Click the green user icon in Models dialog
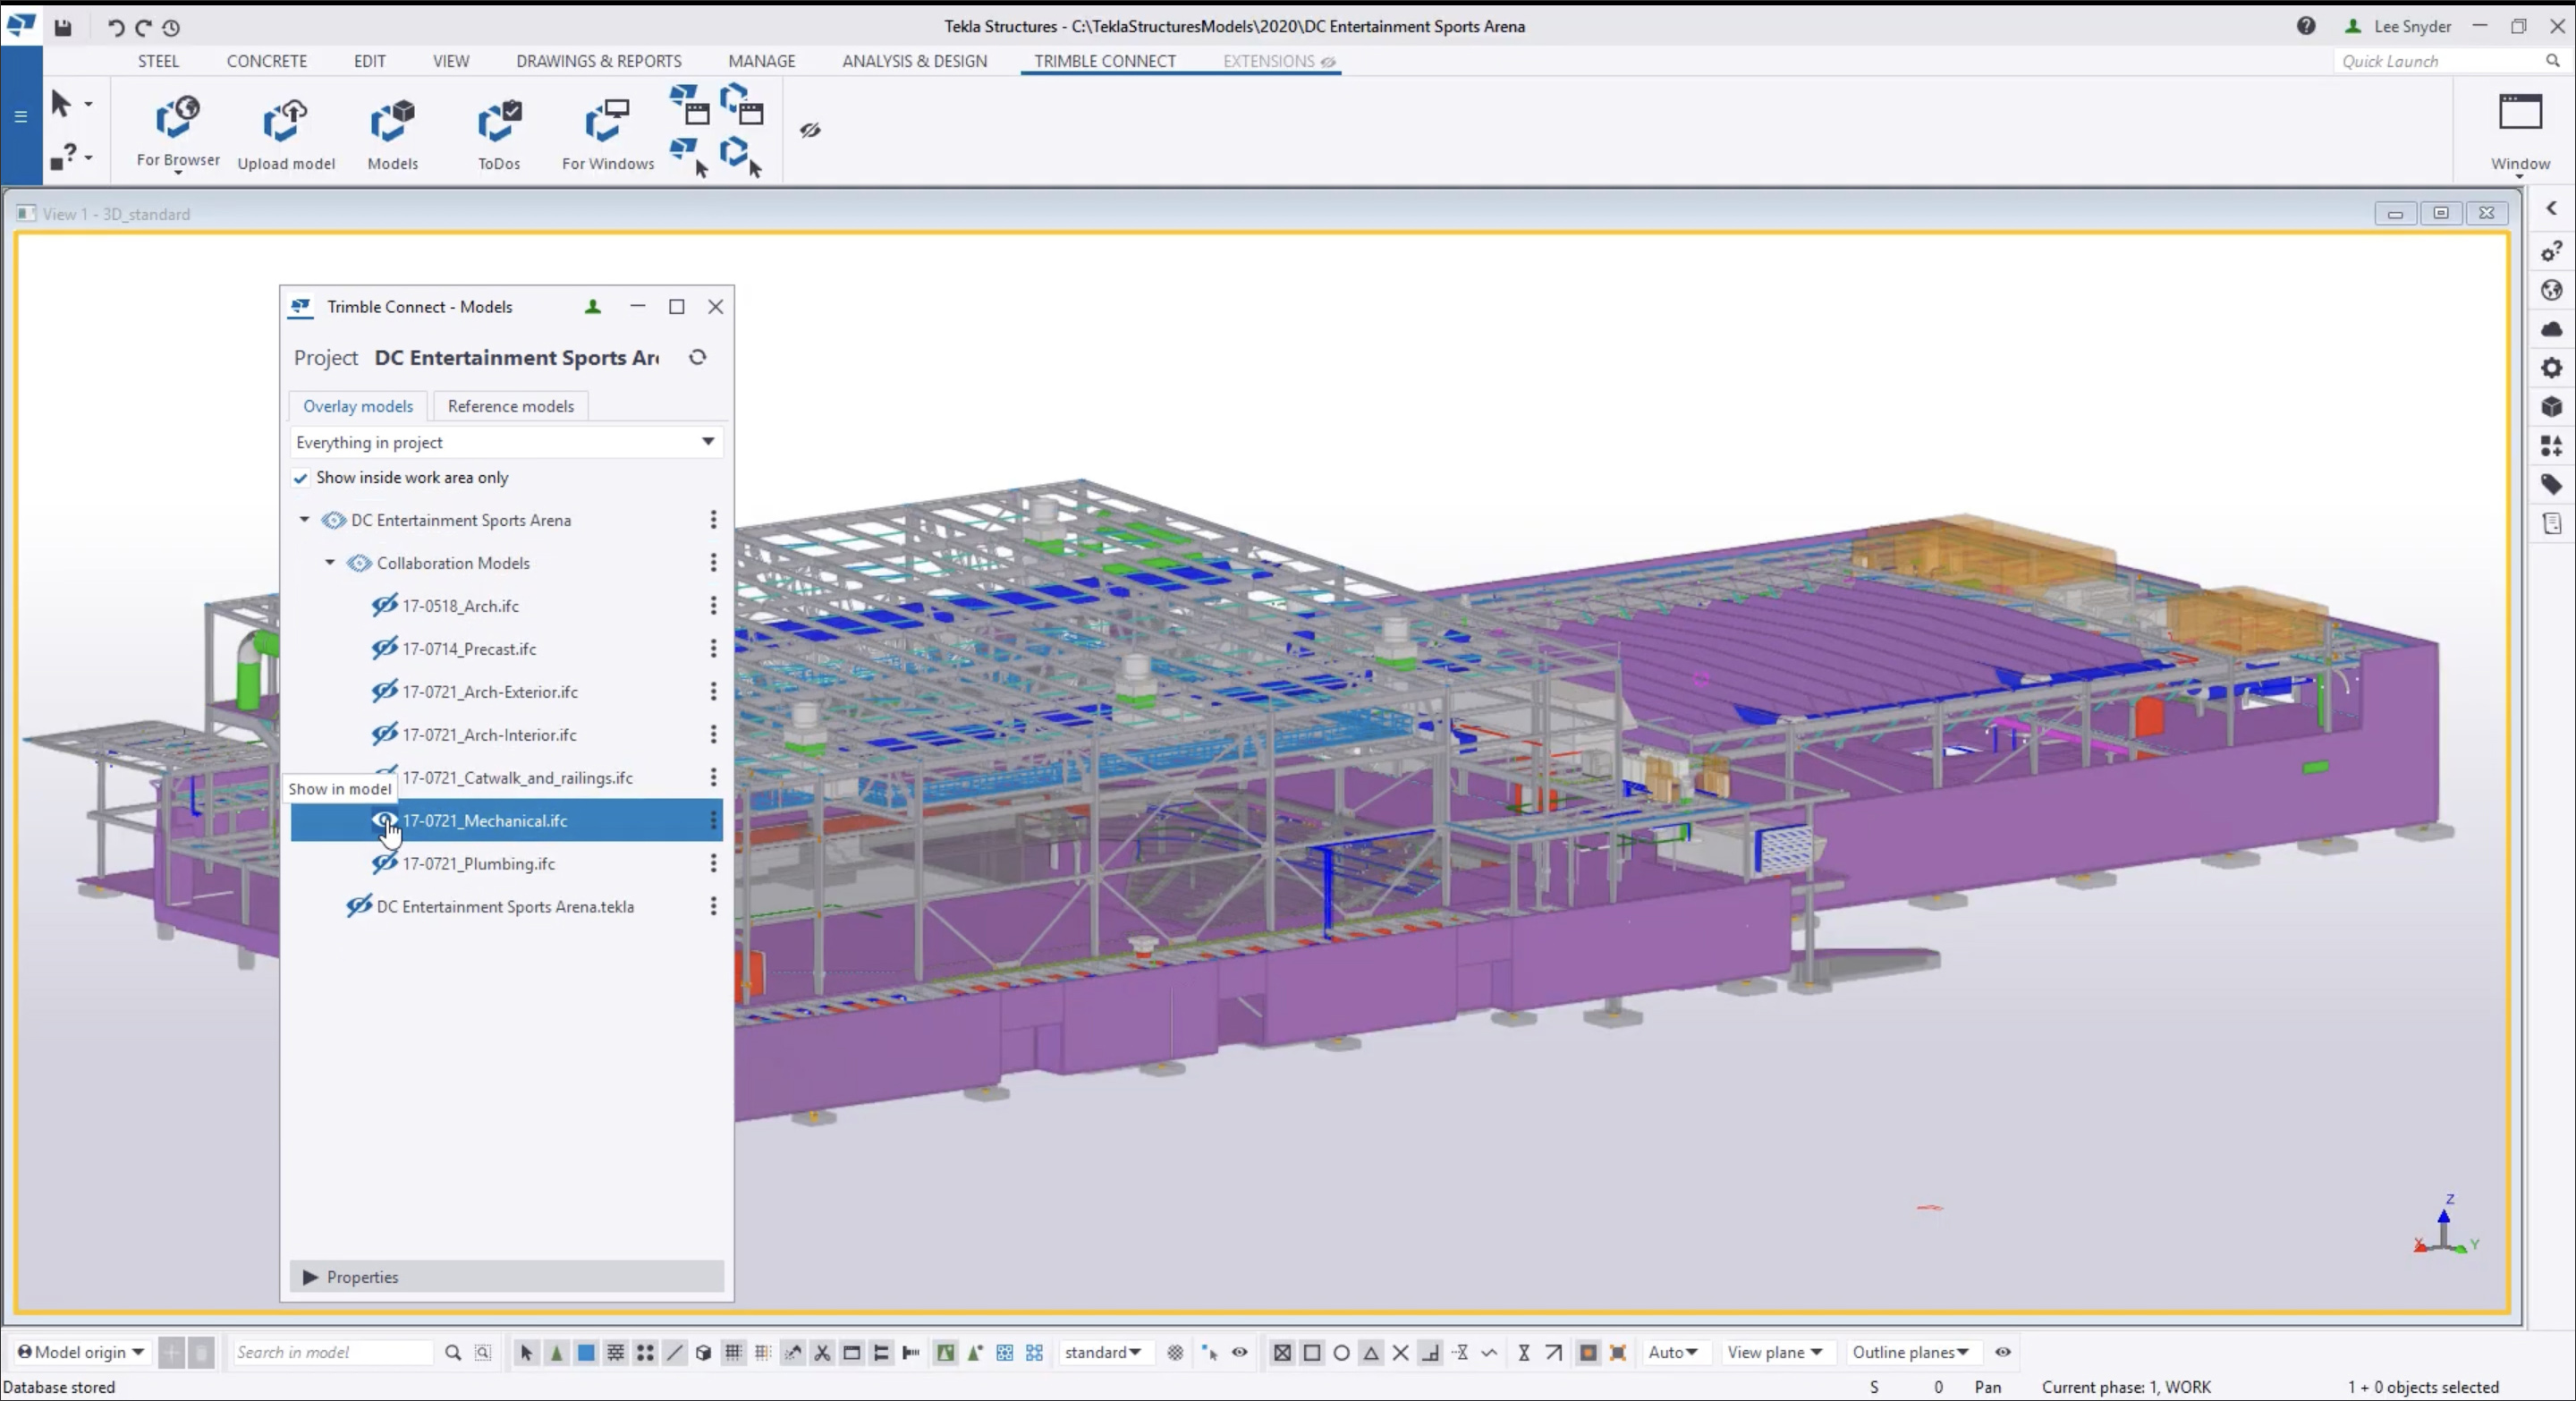The image size is (2576, 1401). tap(593, 306)
